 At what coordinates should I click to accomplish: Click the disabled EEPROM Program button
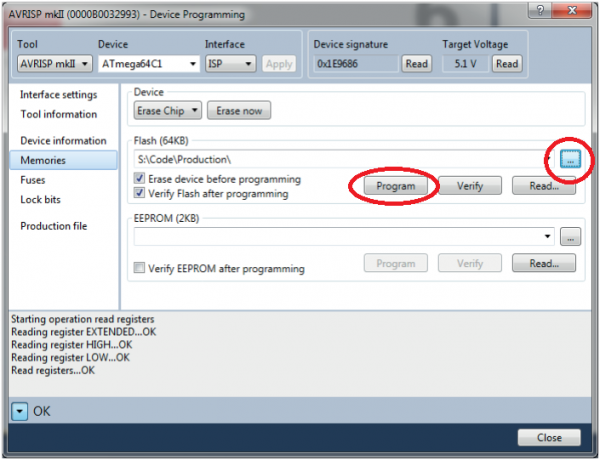[396, 263]
